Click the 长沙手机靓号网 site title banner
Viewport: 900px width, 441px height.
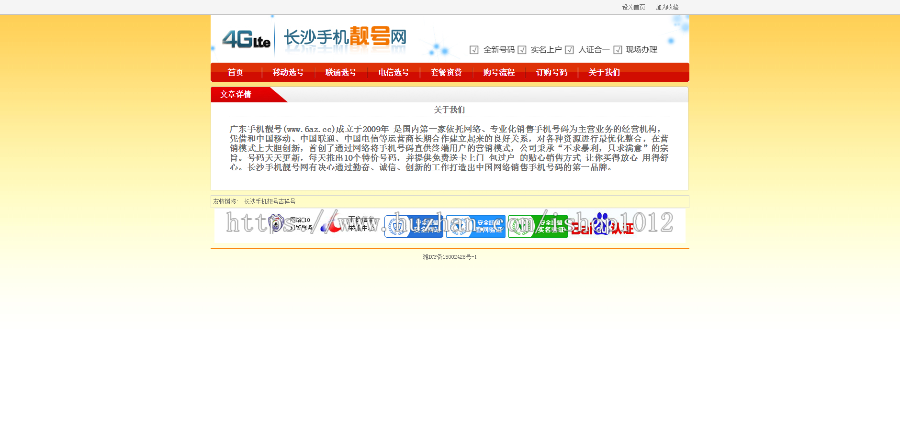point(346,38)
